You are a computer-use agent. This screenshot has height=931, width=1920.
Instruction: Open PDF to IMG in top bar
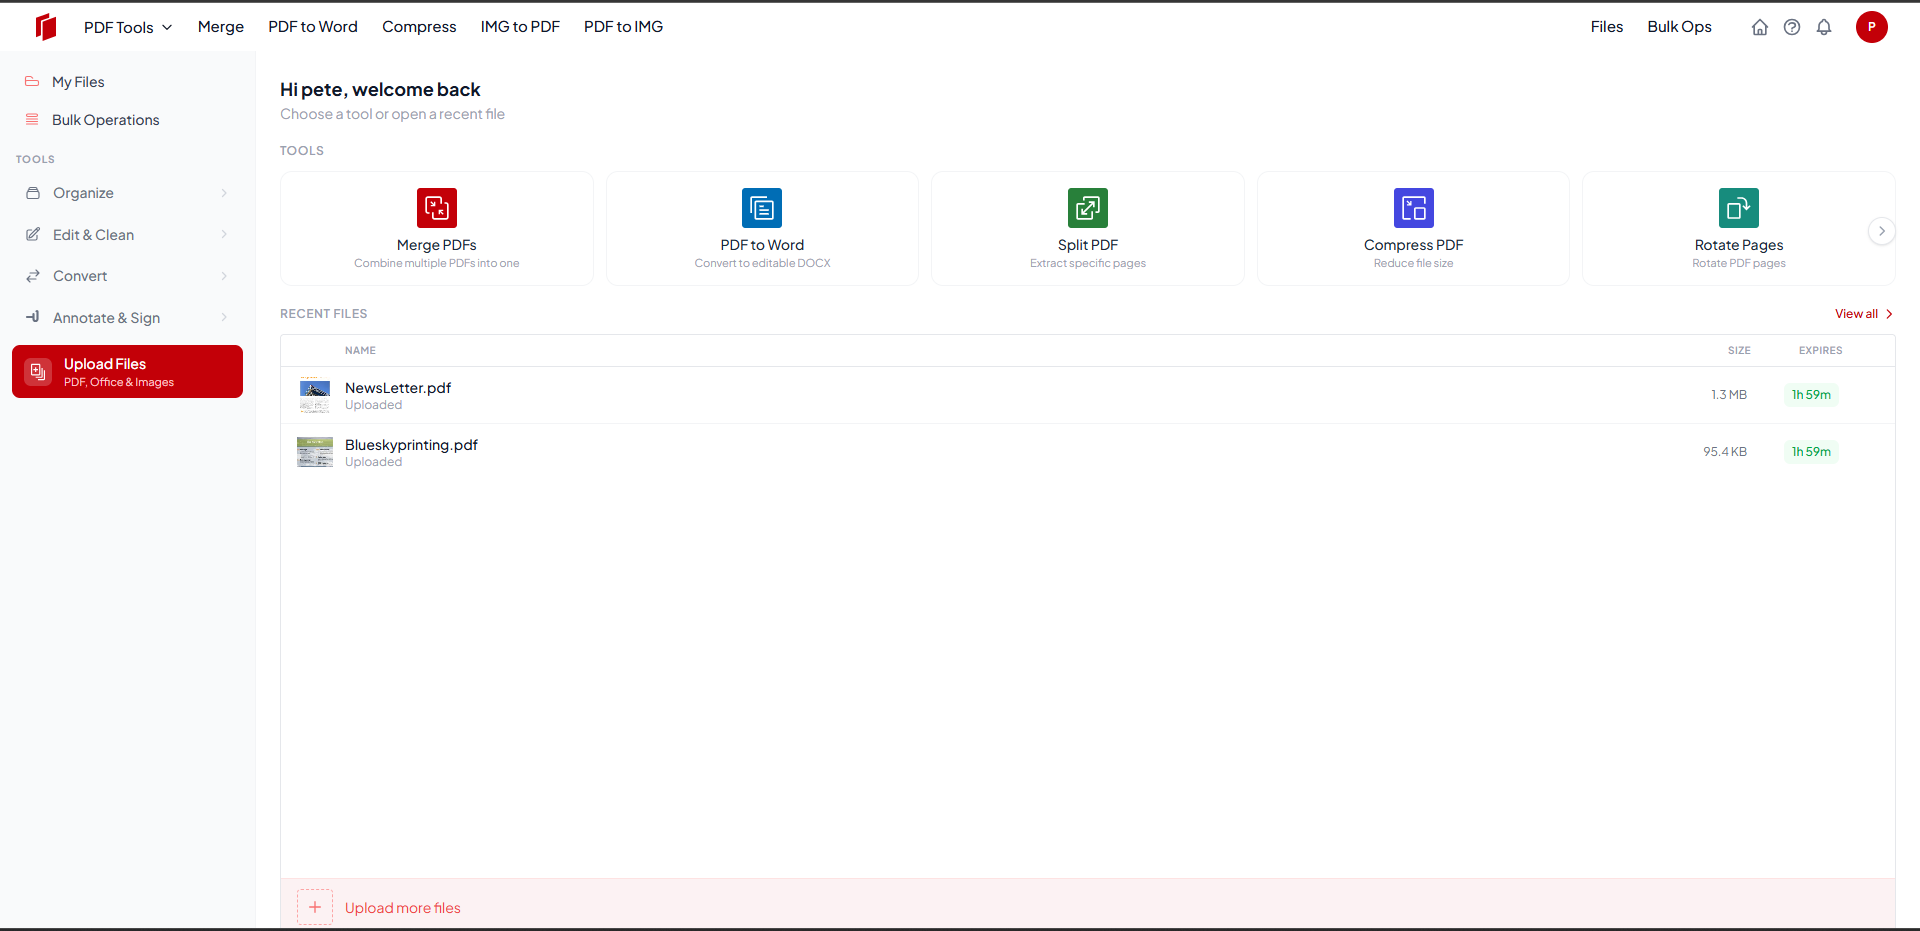pos(624,27)
